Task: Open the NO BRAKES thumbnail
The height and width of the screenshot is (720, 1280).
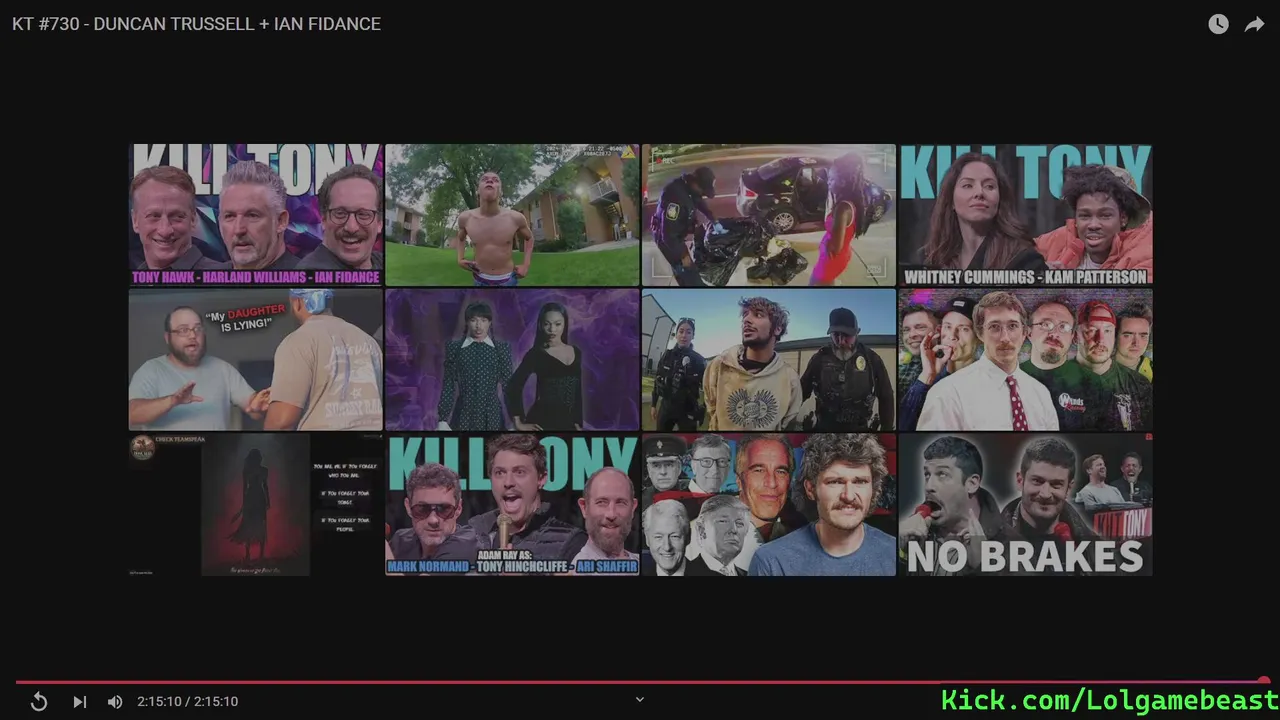Action: [1026, 505]
